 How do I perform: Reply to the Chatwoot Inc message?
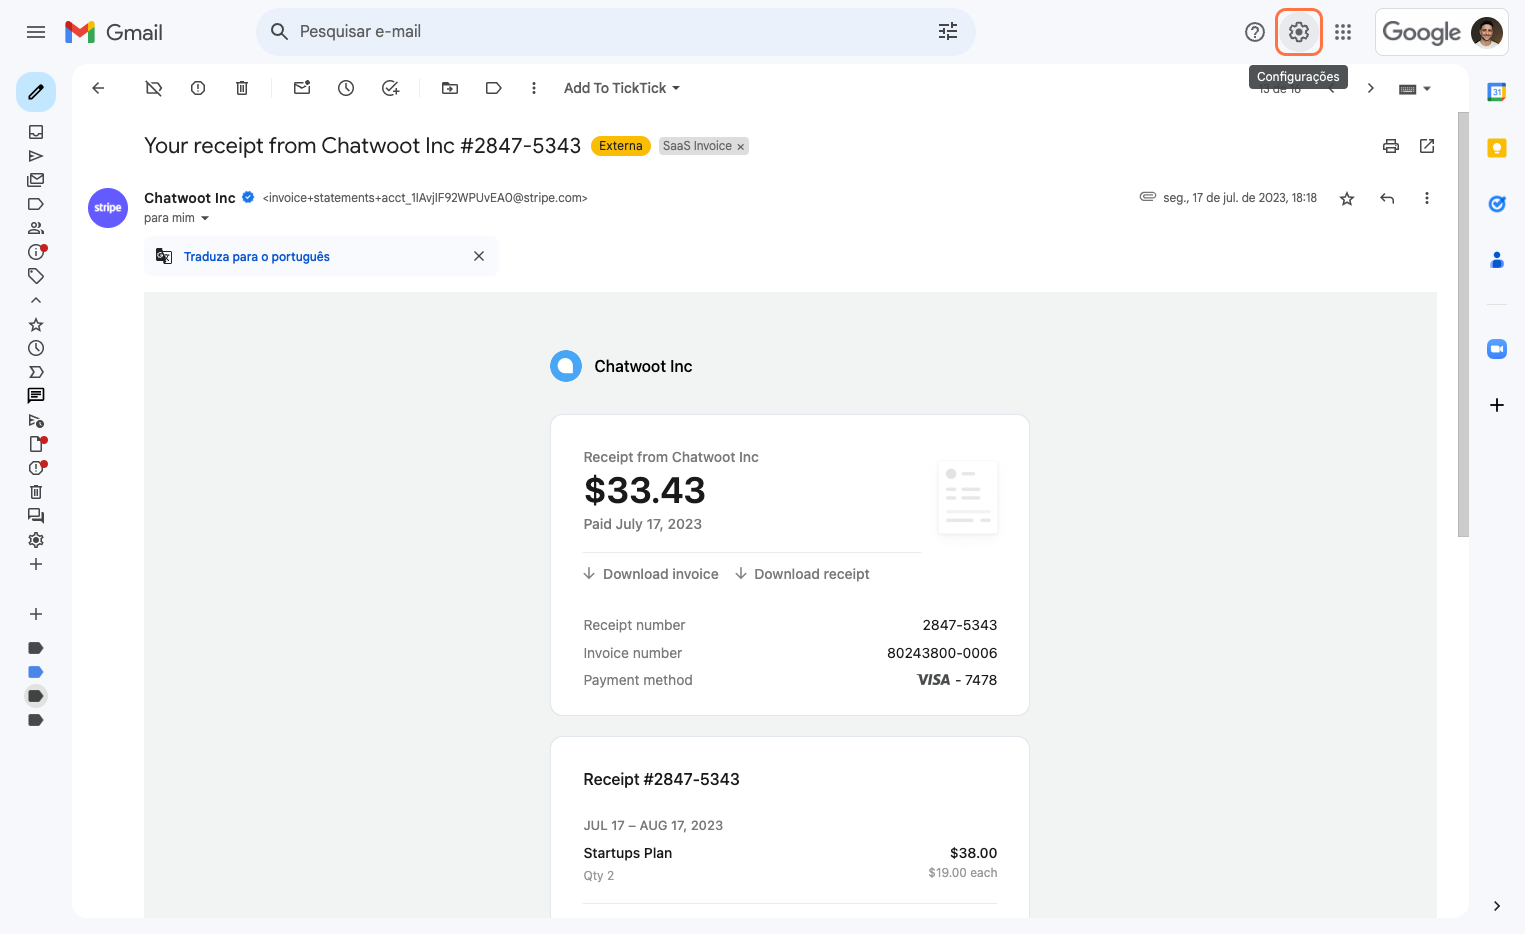[1387, 198]
